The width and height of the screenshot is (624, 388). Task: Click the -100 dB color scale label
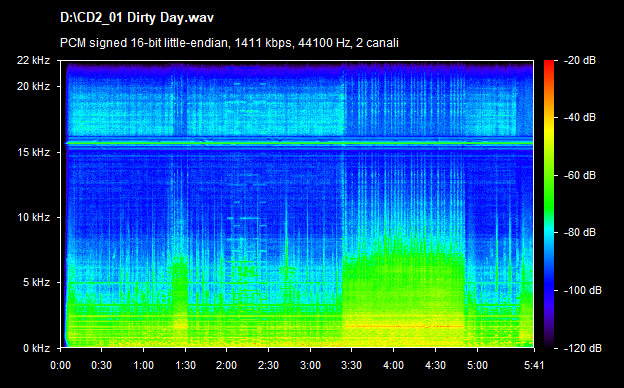coord(583,291)
